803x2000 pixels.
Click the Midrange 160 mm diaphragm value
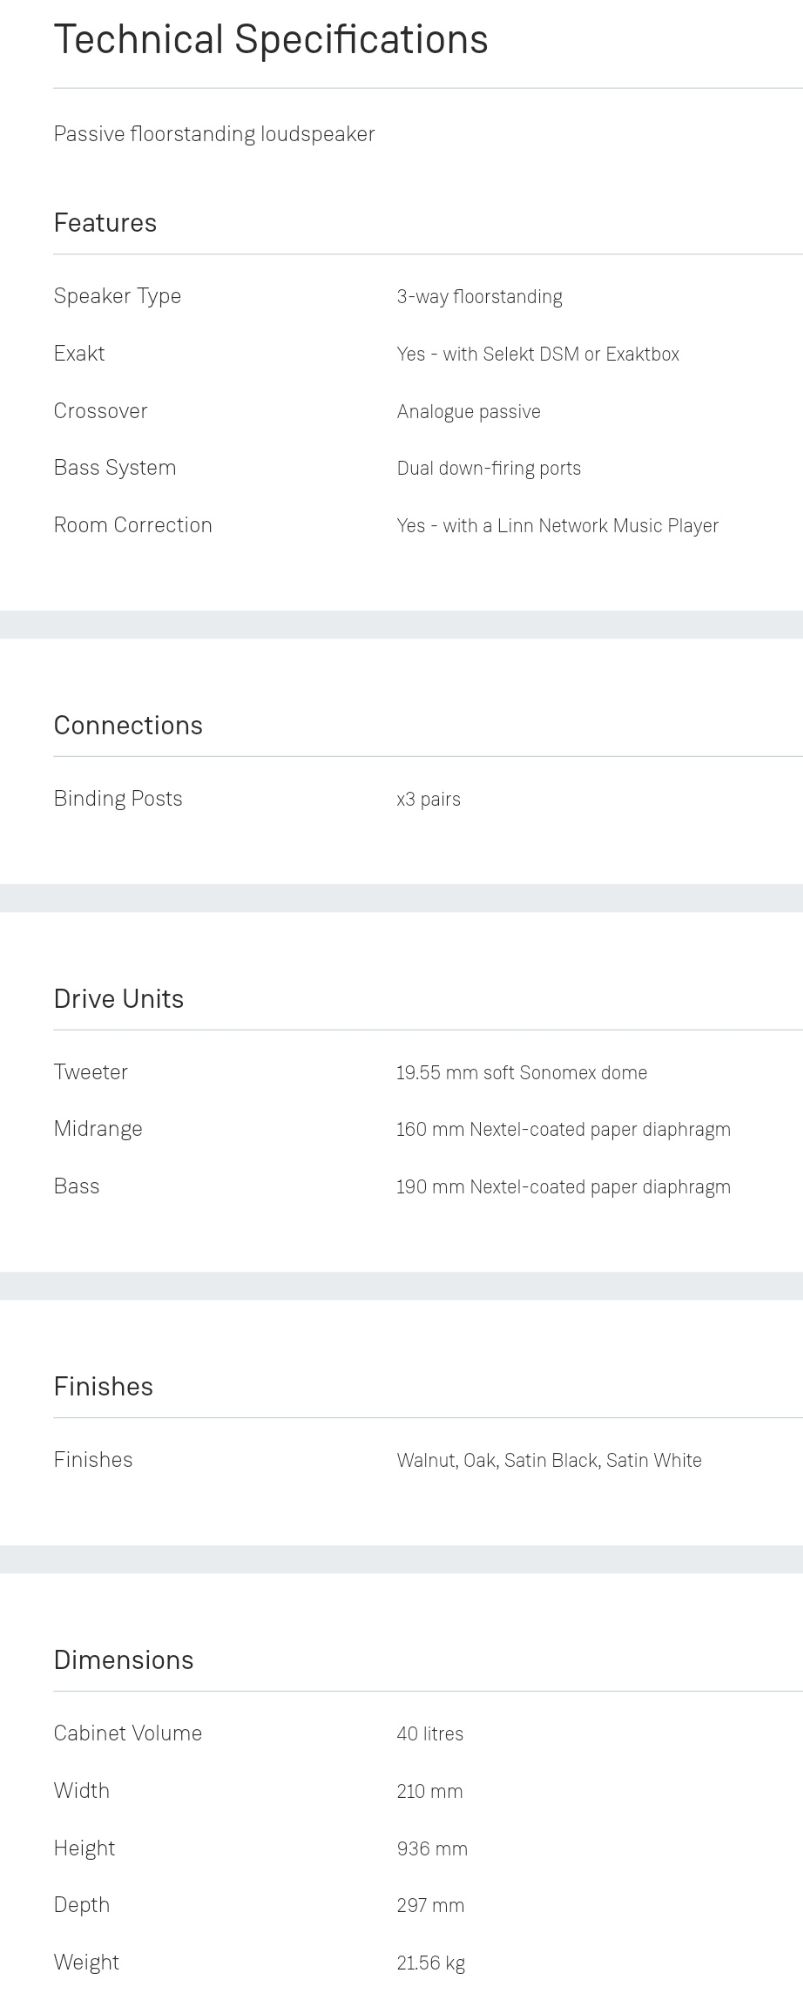click(563, 1129)
